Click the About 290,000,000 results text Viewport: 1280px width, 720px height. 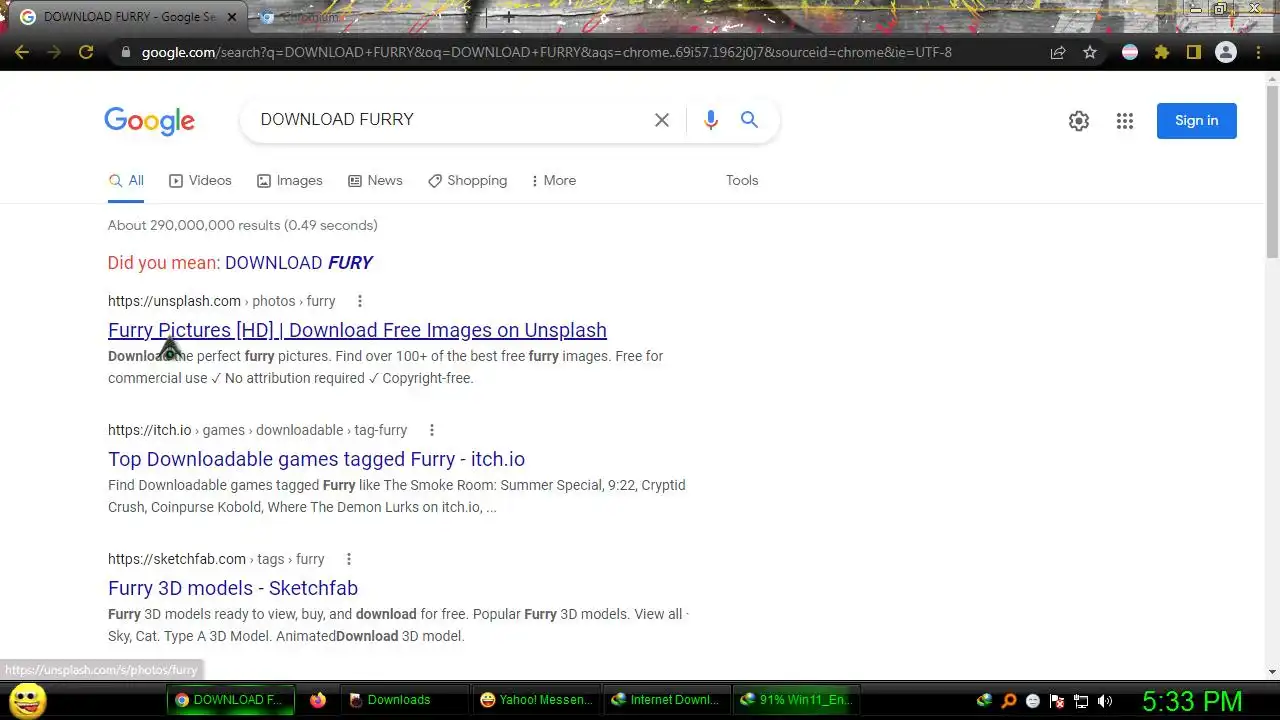coord(243,226)
